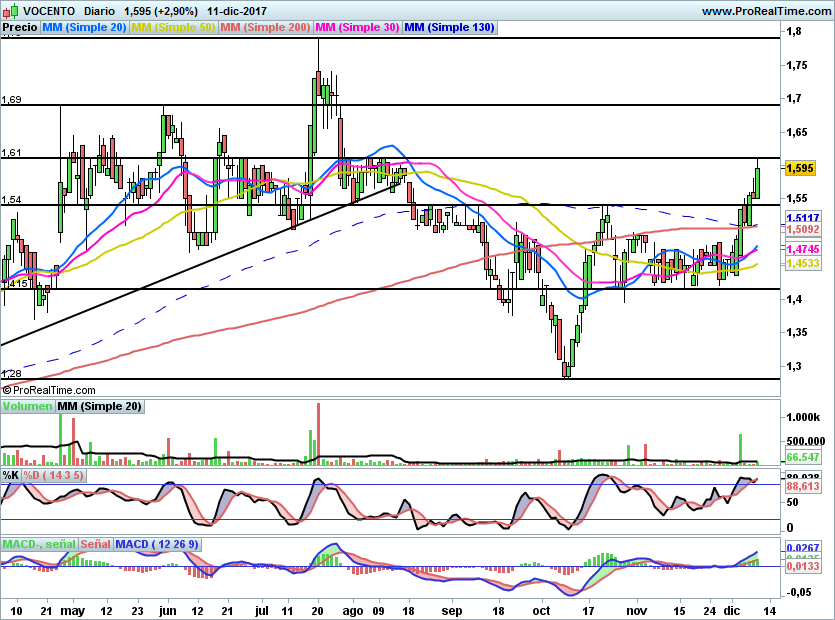Click the %D ( 14 3 5) label
The height and width of the screenshot is (620, 835).
coord(53,475)
